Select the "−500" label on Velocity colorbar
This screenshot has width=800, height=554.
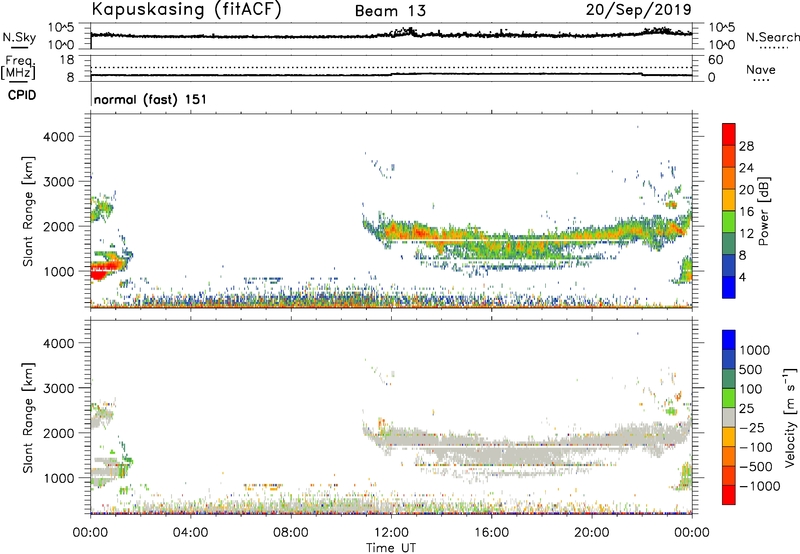click(x=756, y=467)
